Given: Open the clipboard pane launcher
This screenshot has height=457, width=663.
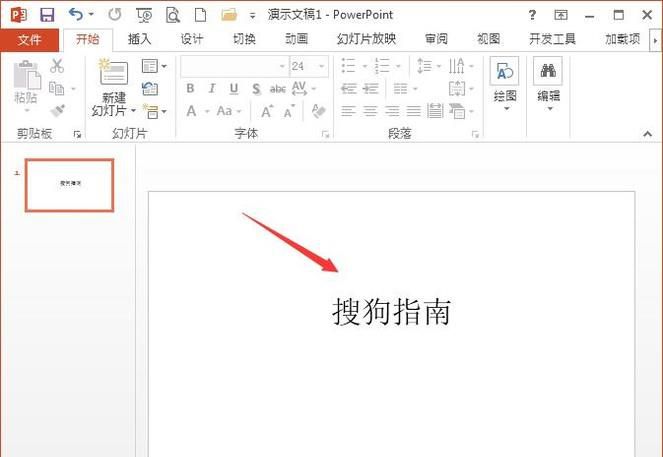Looking at the screenshot, I should point(77,134).
